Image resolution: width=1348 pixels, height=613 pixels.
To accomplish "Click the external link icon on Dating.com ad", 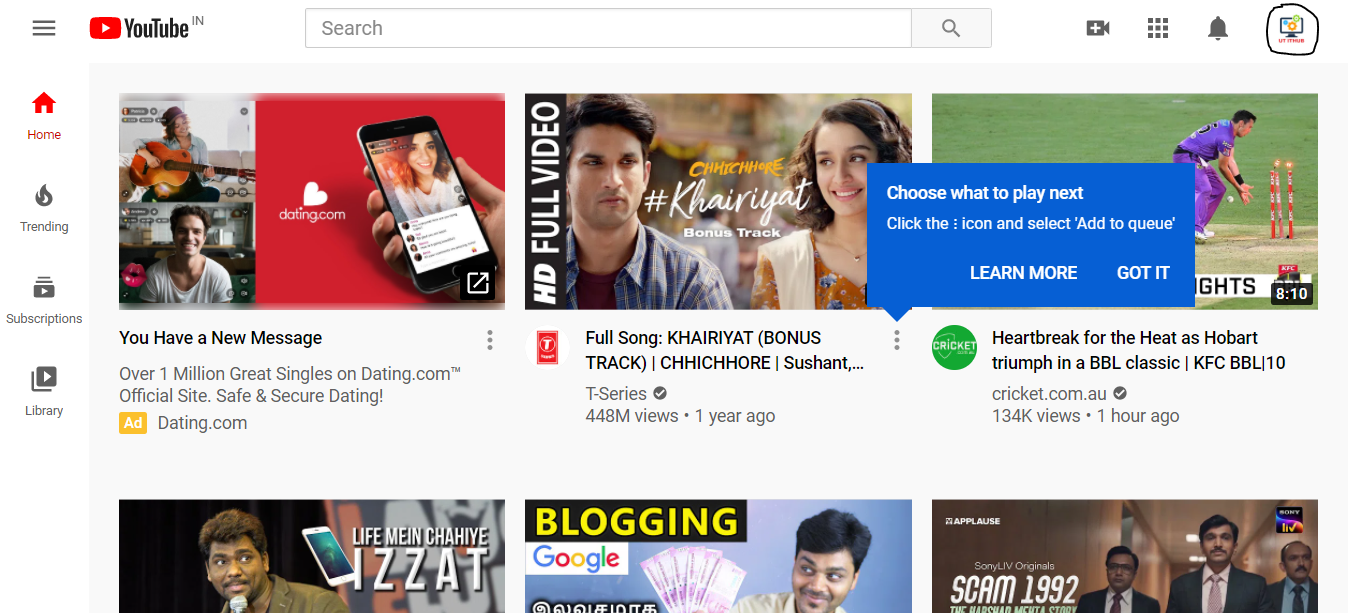I will click(478, 283).
